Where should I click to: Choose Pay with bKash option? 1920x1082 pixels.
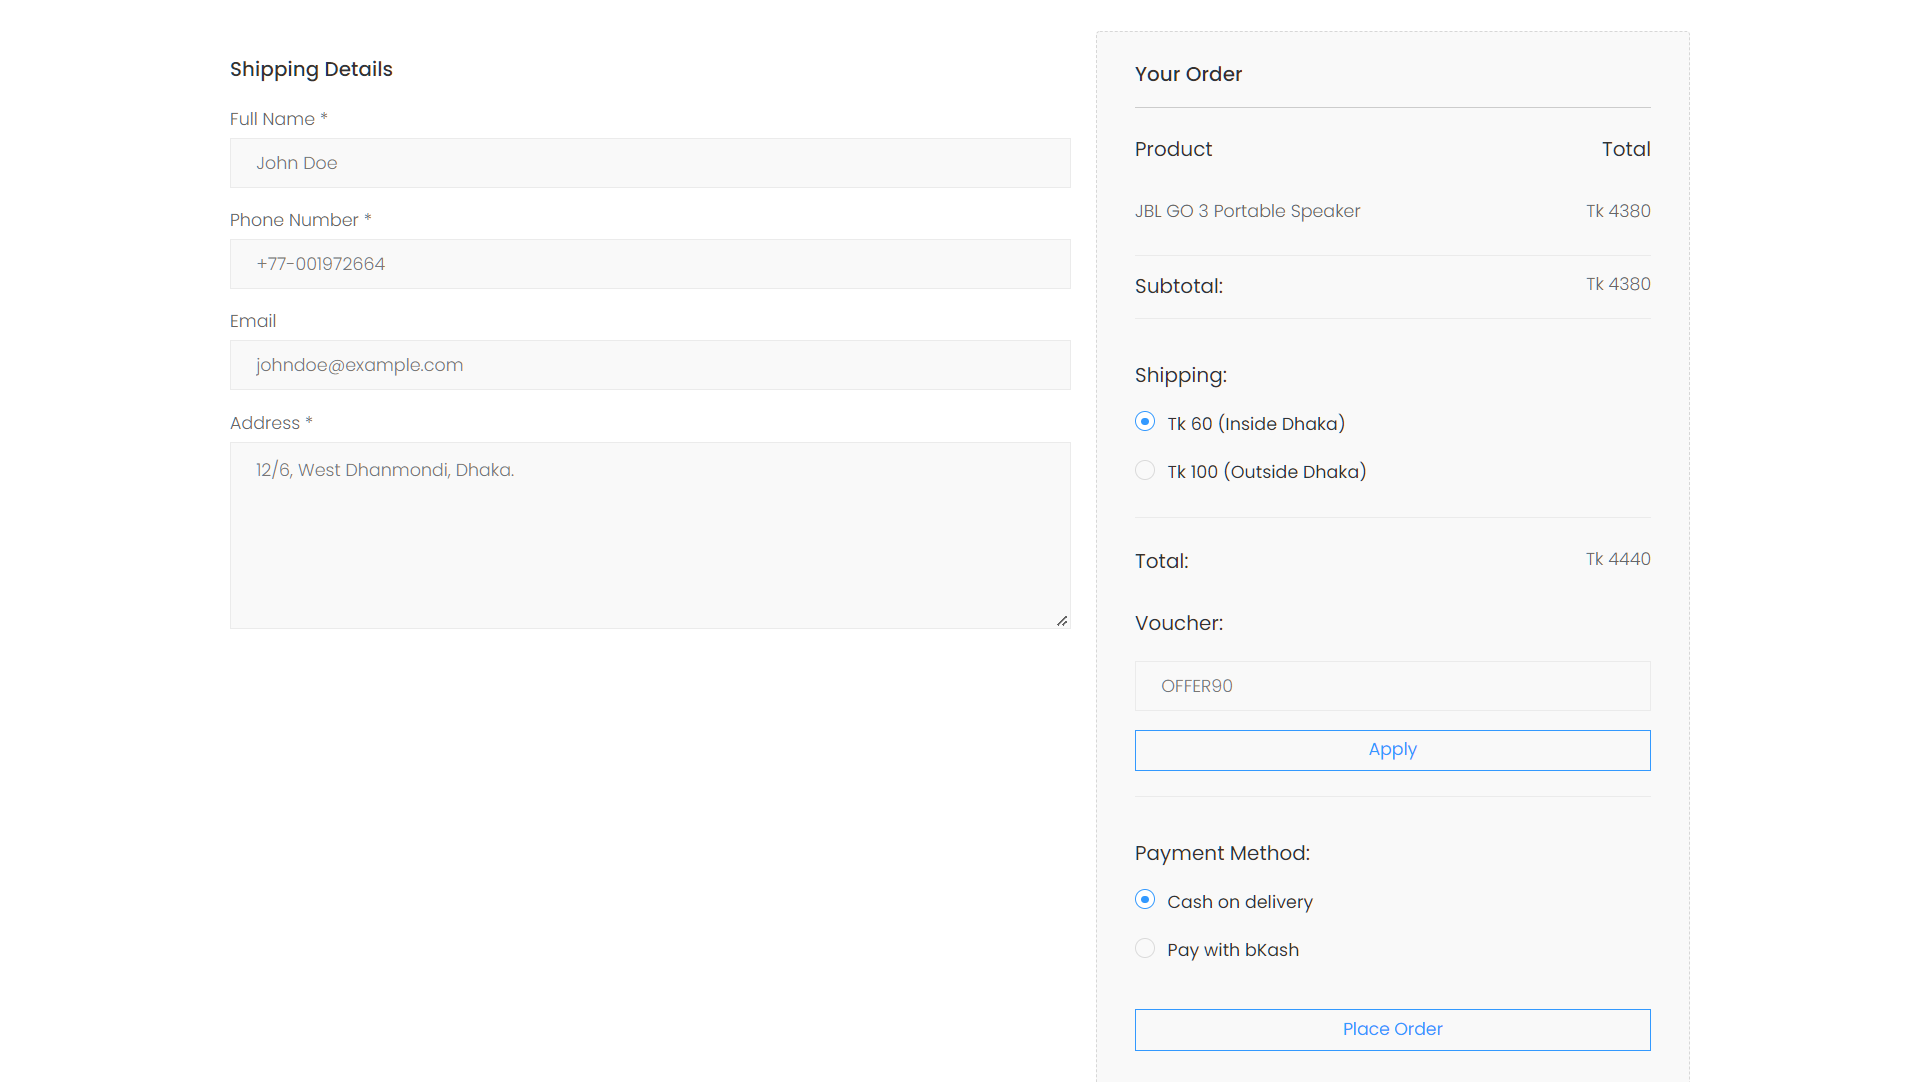pos(1145,948)
